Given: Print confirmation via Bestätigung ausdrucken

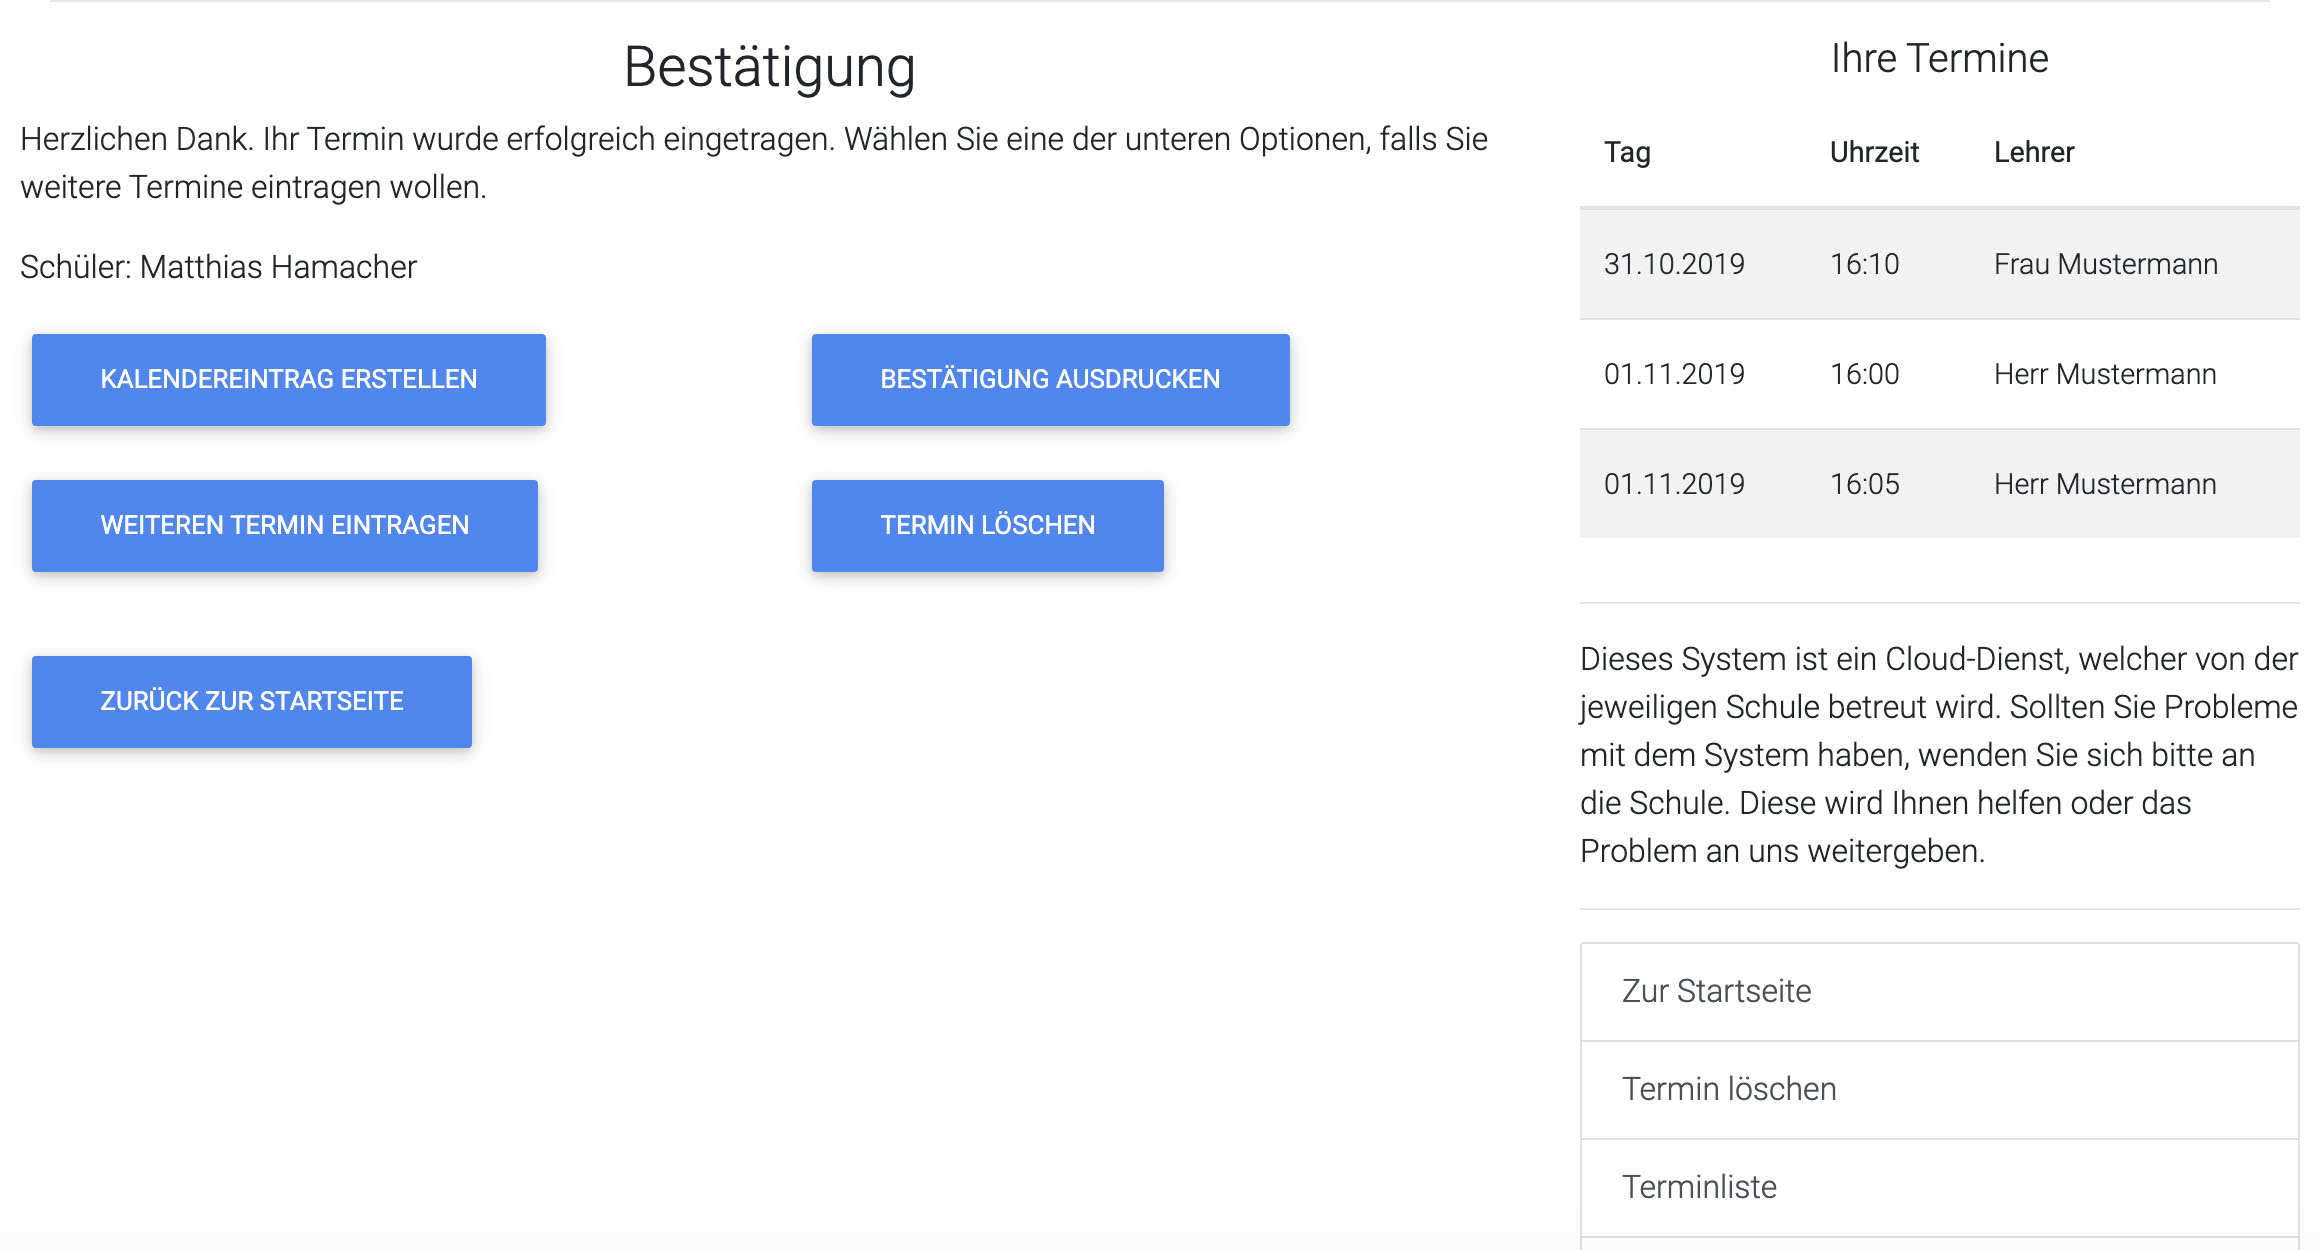Looking at the screenshot, I should (x=1050, y=380).
